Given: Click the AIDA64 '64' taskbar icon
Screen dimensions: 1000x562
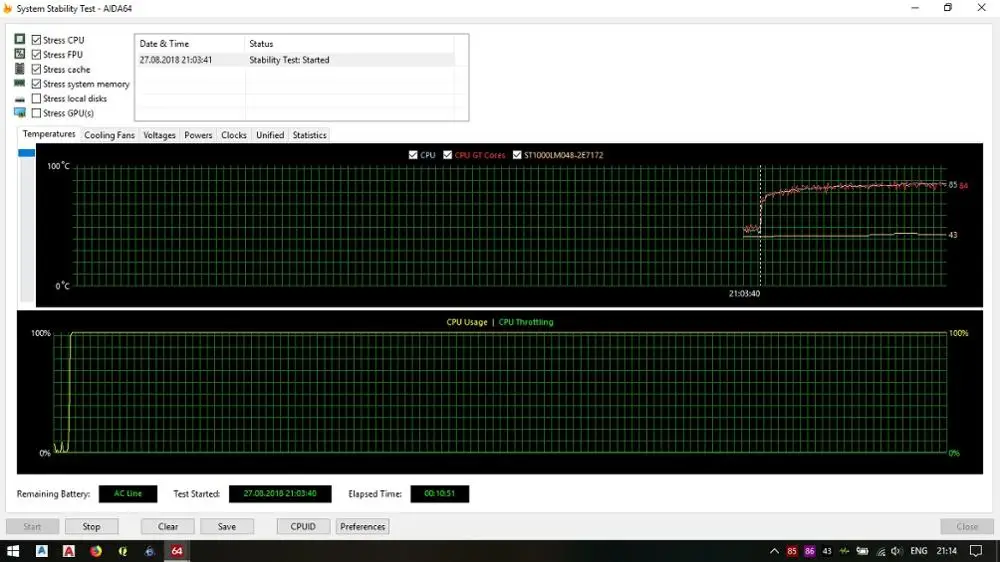Looking at the screenshot, I should [177, 551].
